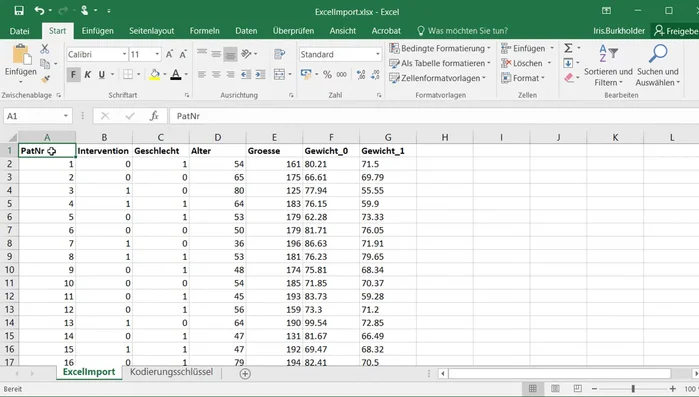Toggle italic formatting K button

[x=88, y=74]
